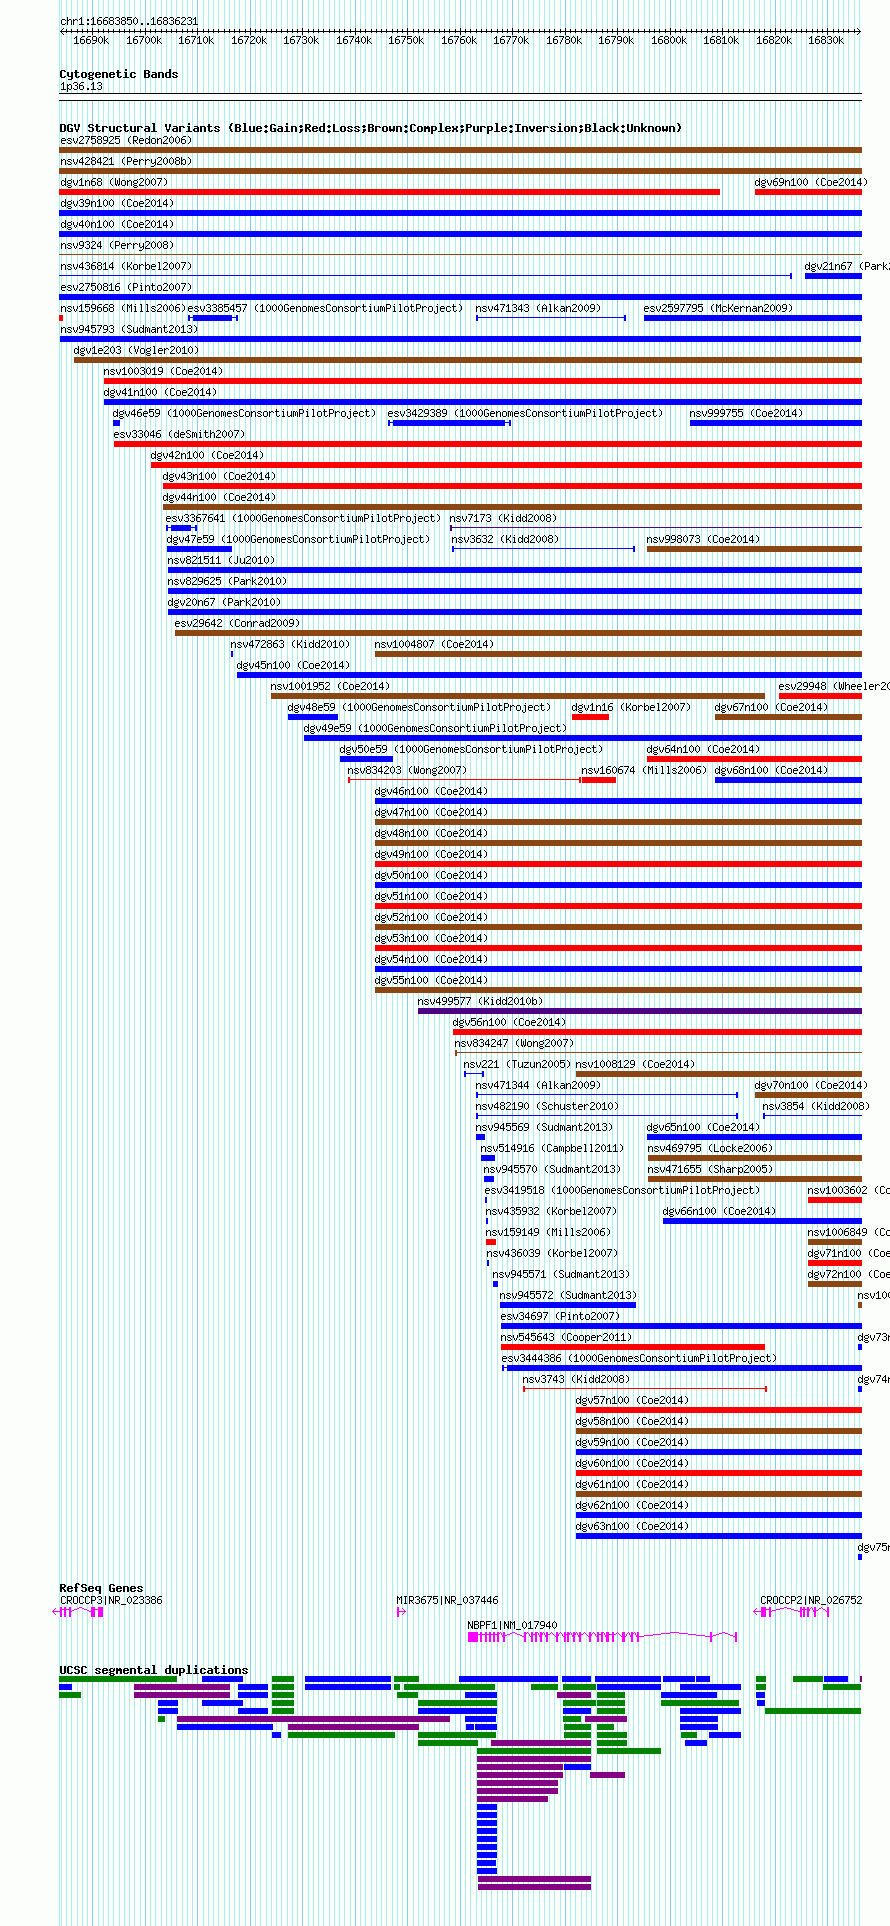Click the 1p36.13 cytogenetic band label
The image size is (890, 1926).
(81, 87)
